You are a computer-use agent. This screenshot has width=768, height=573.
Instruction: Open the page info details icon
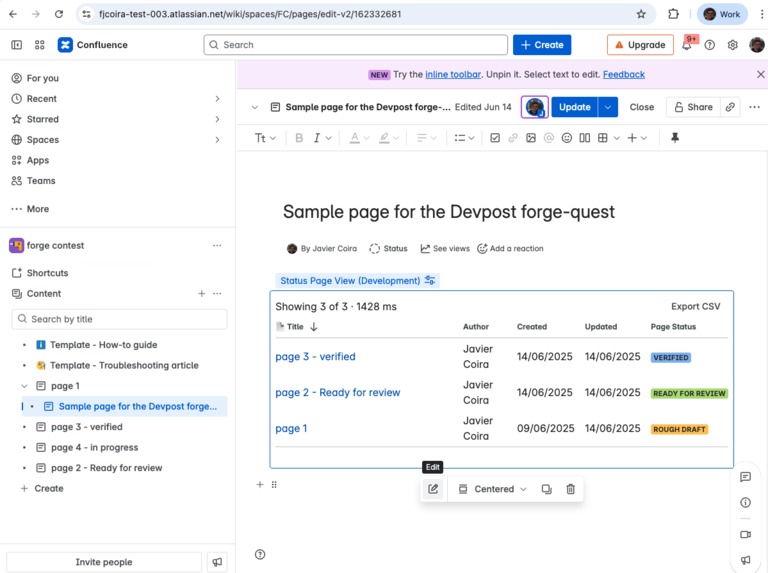click(745, 502)
